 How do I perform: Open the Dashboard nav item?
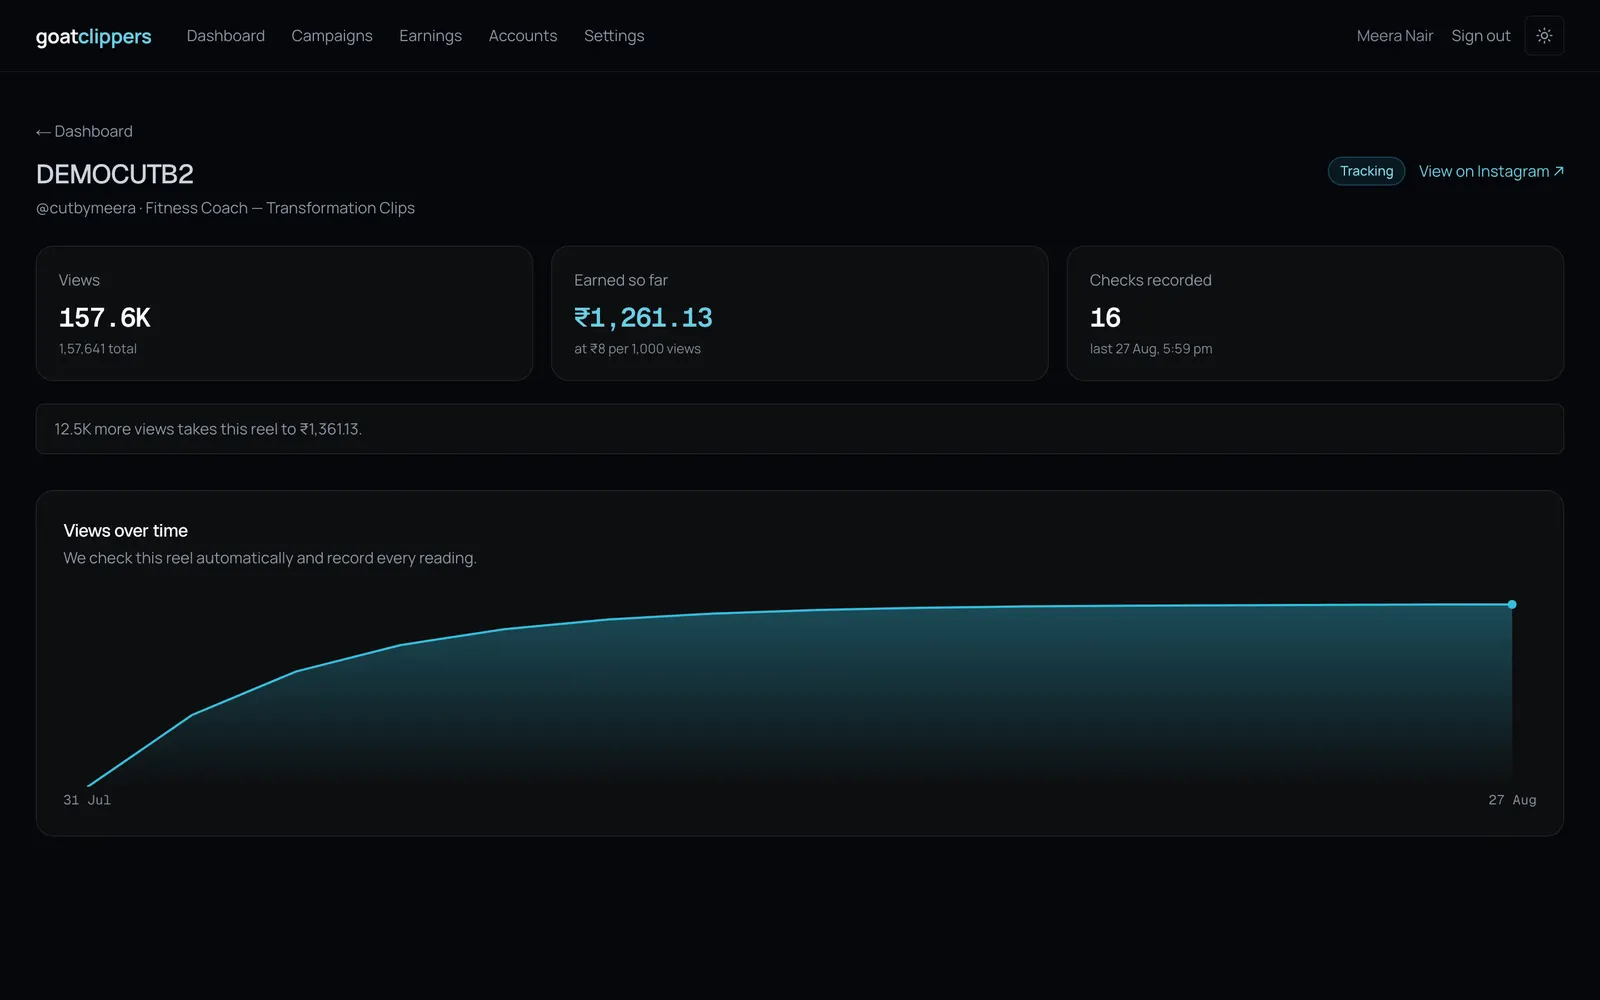click(226, 36)
